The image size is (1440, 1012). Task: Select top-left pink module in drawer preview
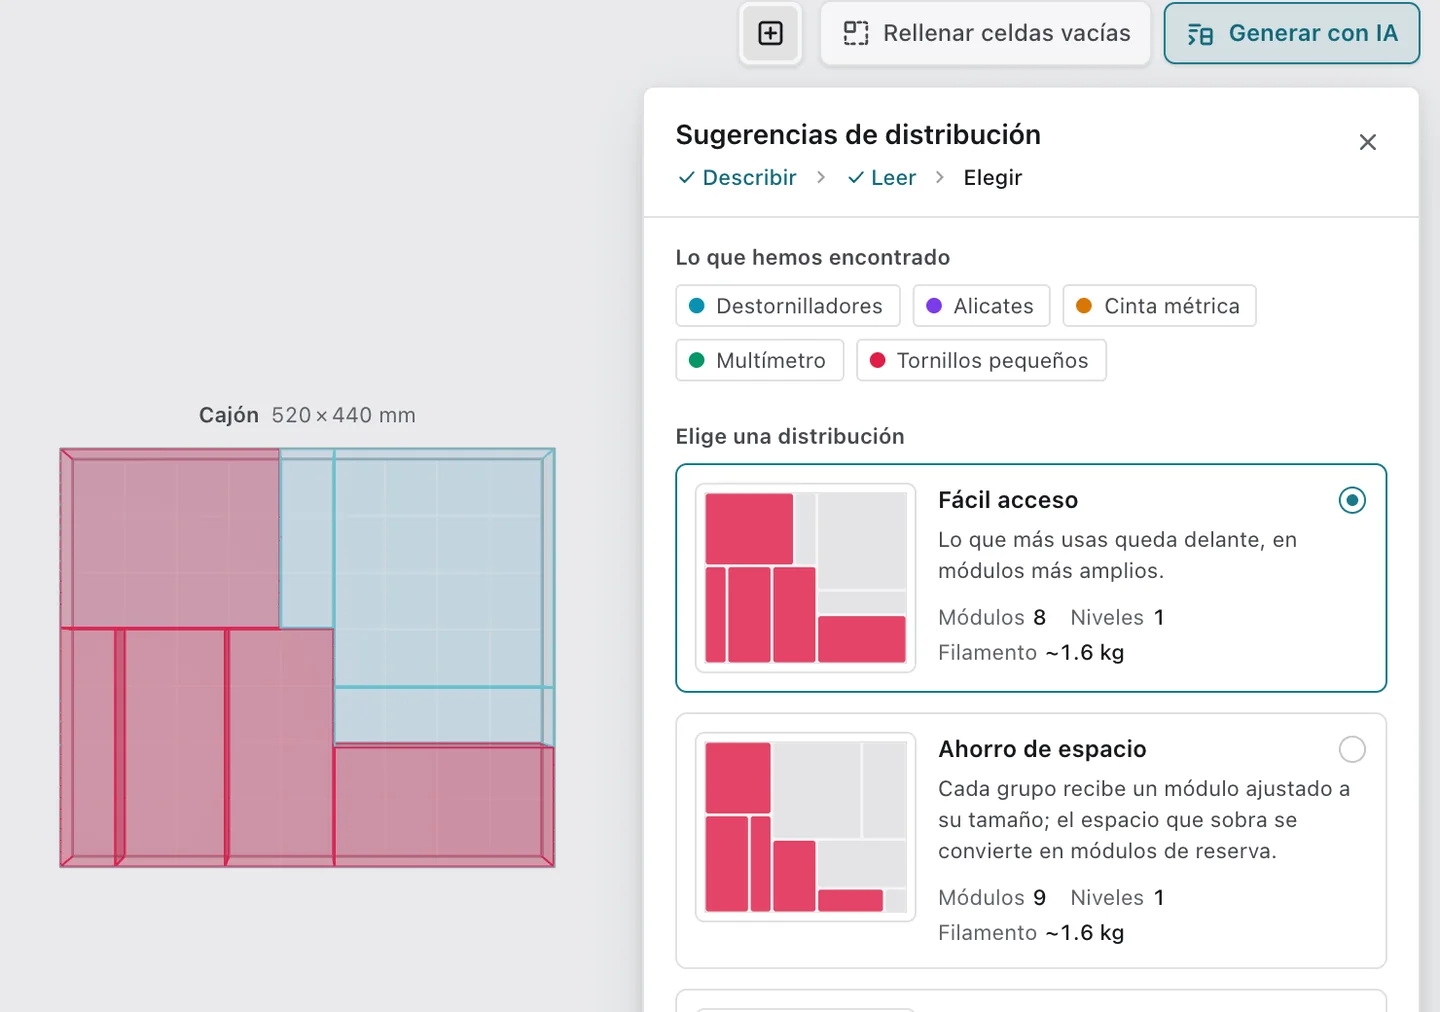(170, 539)
